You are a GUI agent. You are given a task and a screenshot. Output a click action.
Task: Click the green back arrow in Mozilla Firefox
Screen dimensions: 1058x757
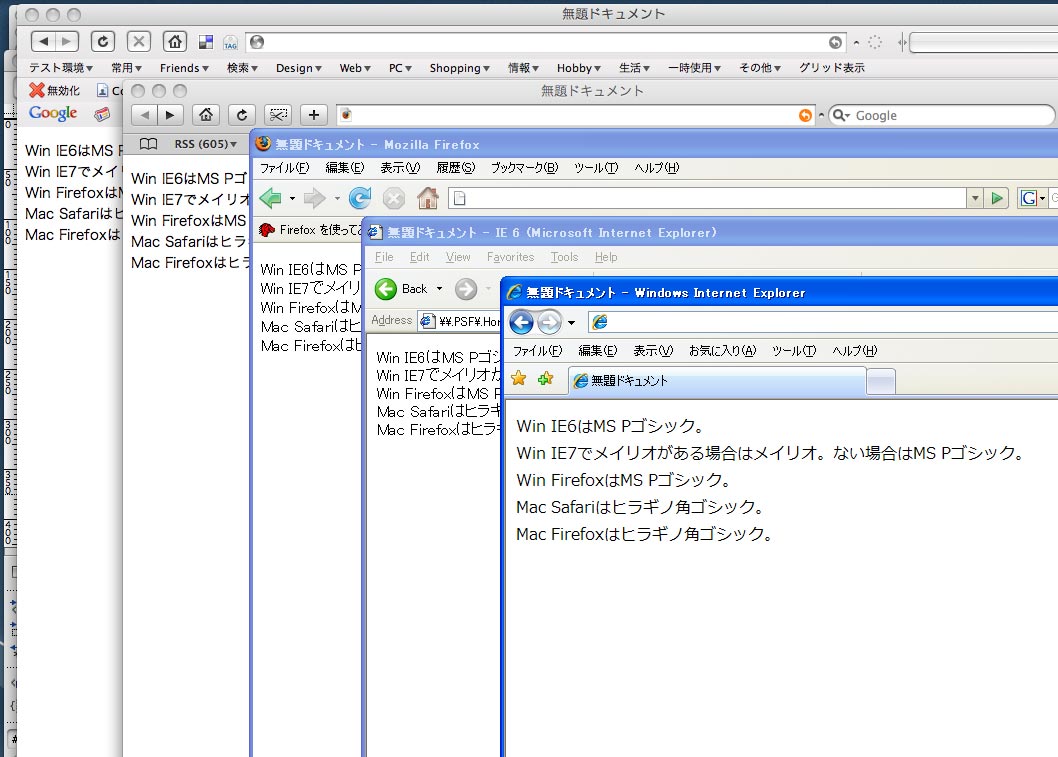pos(271,198)
